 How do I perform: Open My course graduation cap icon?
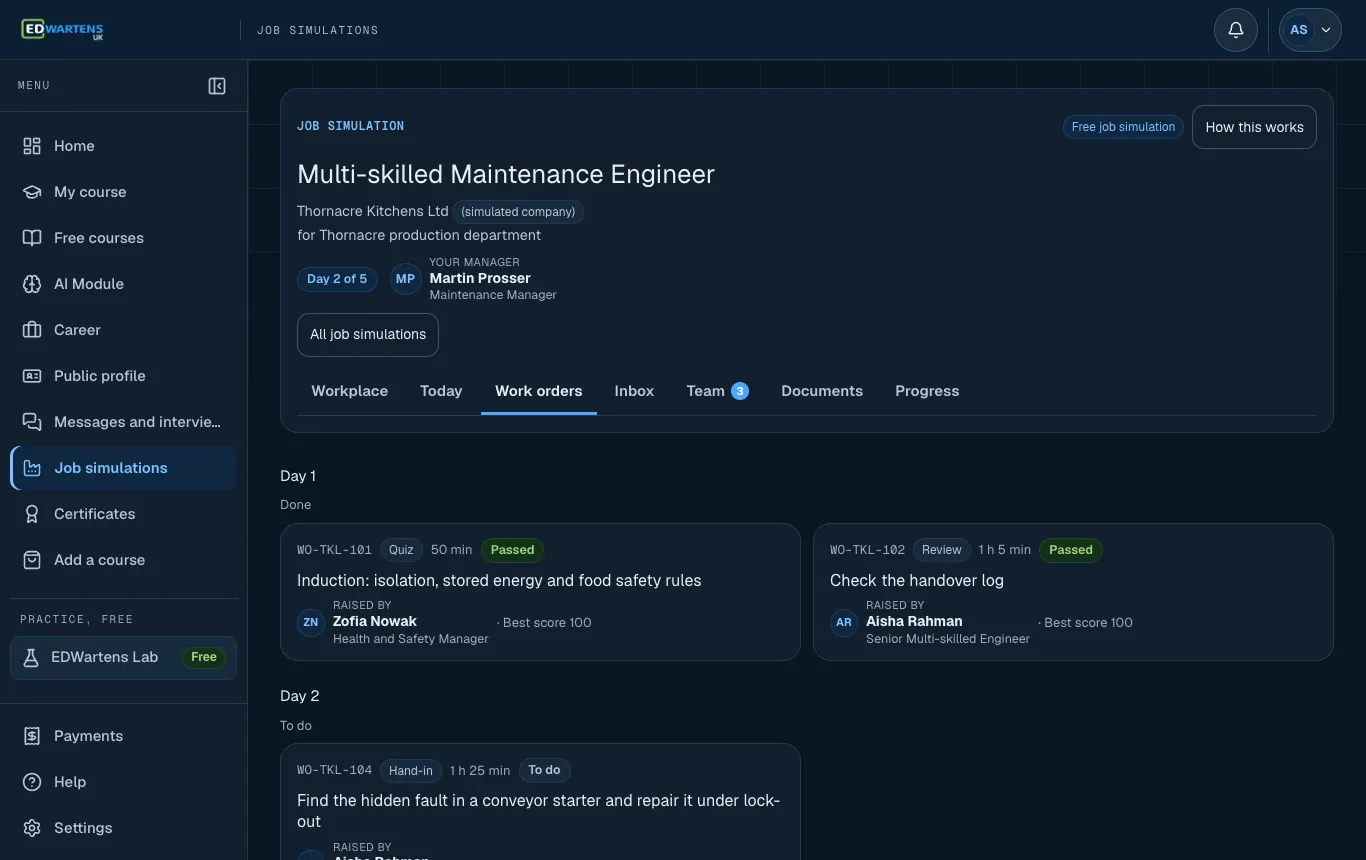coord(32,192)
